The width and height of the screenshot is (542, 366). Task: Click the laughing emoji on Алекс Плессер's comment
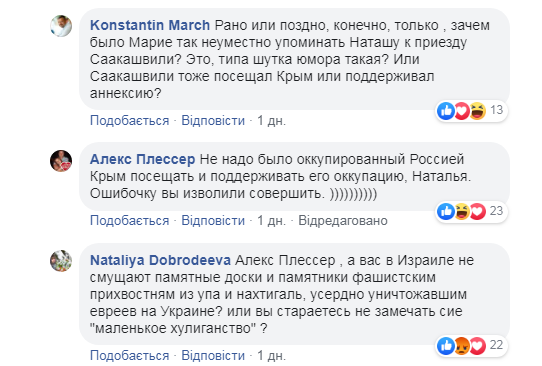(462, 211)
